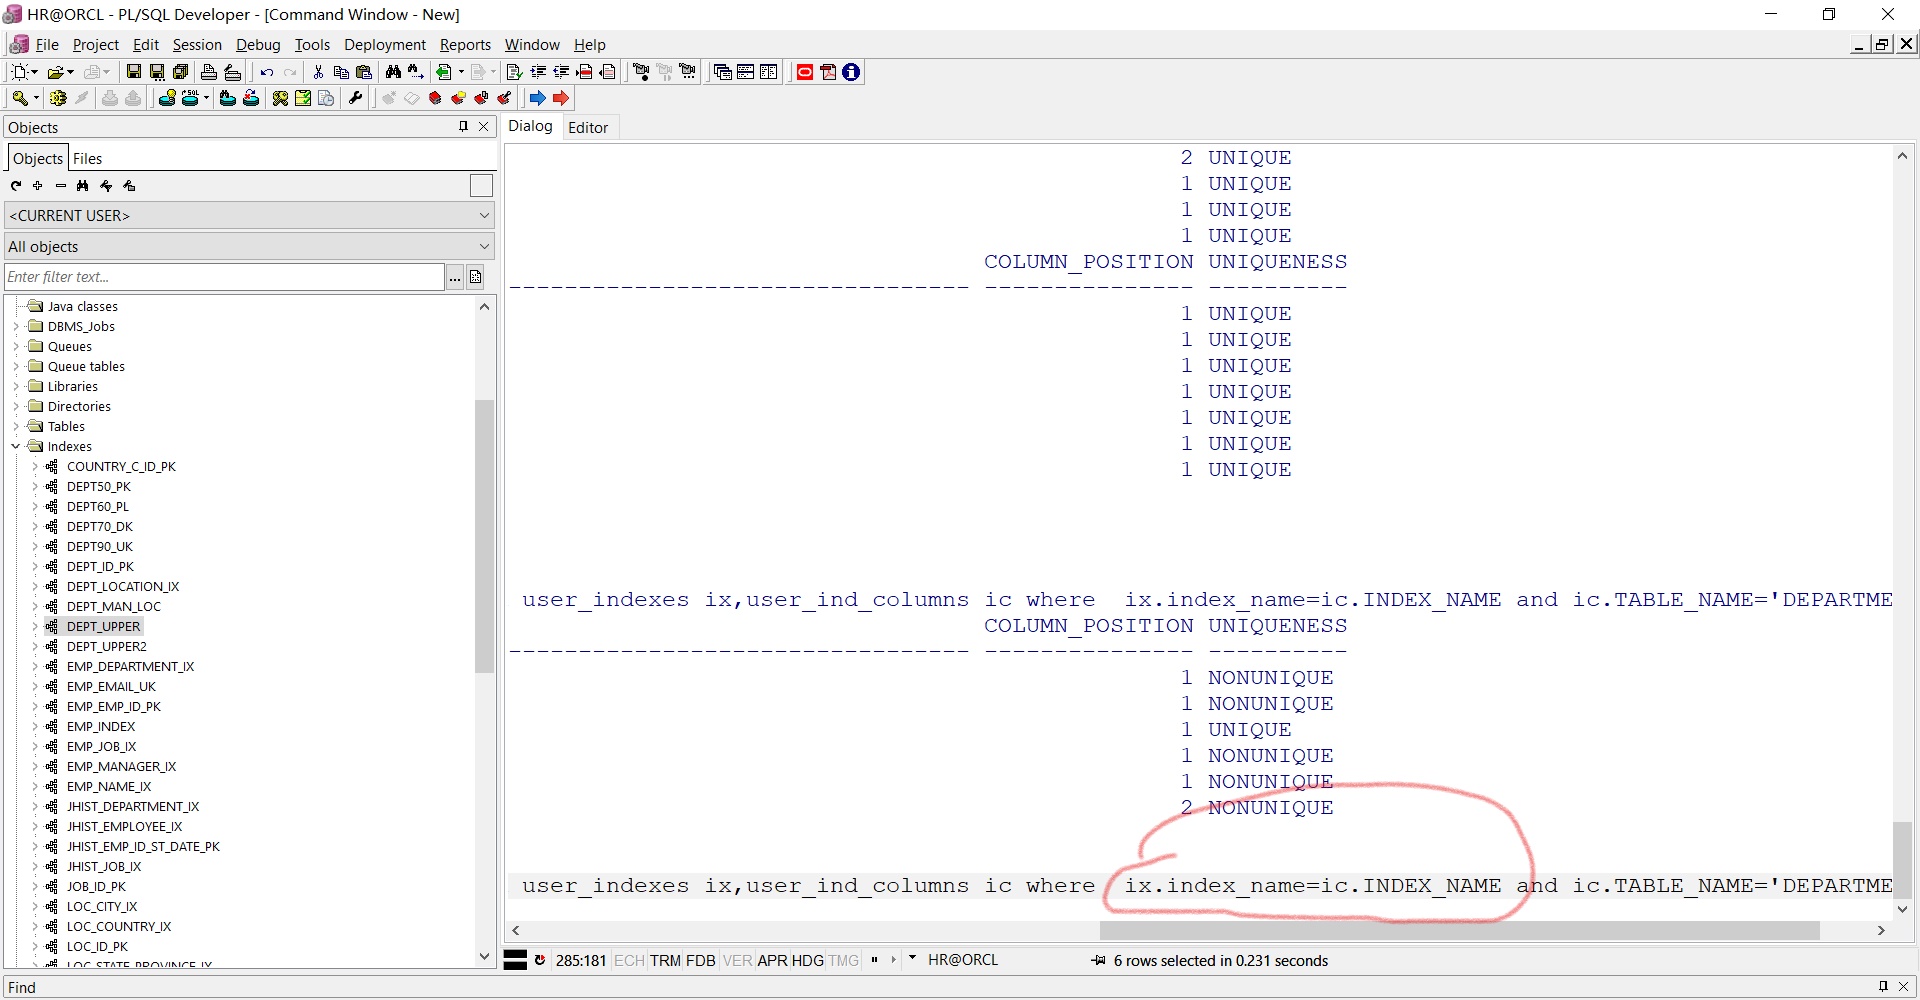The width and height of the screenshot is (1920, 1000).
Task: Toggle the TRM status indicator
Action: coord(665,961)
